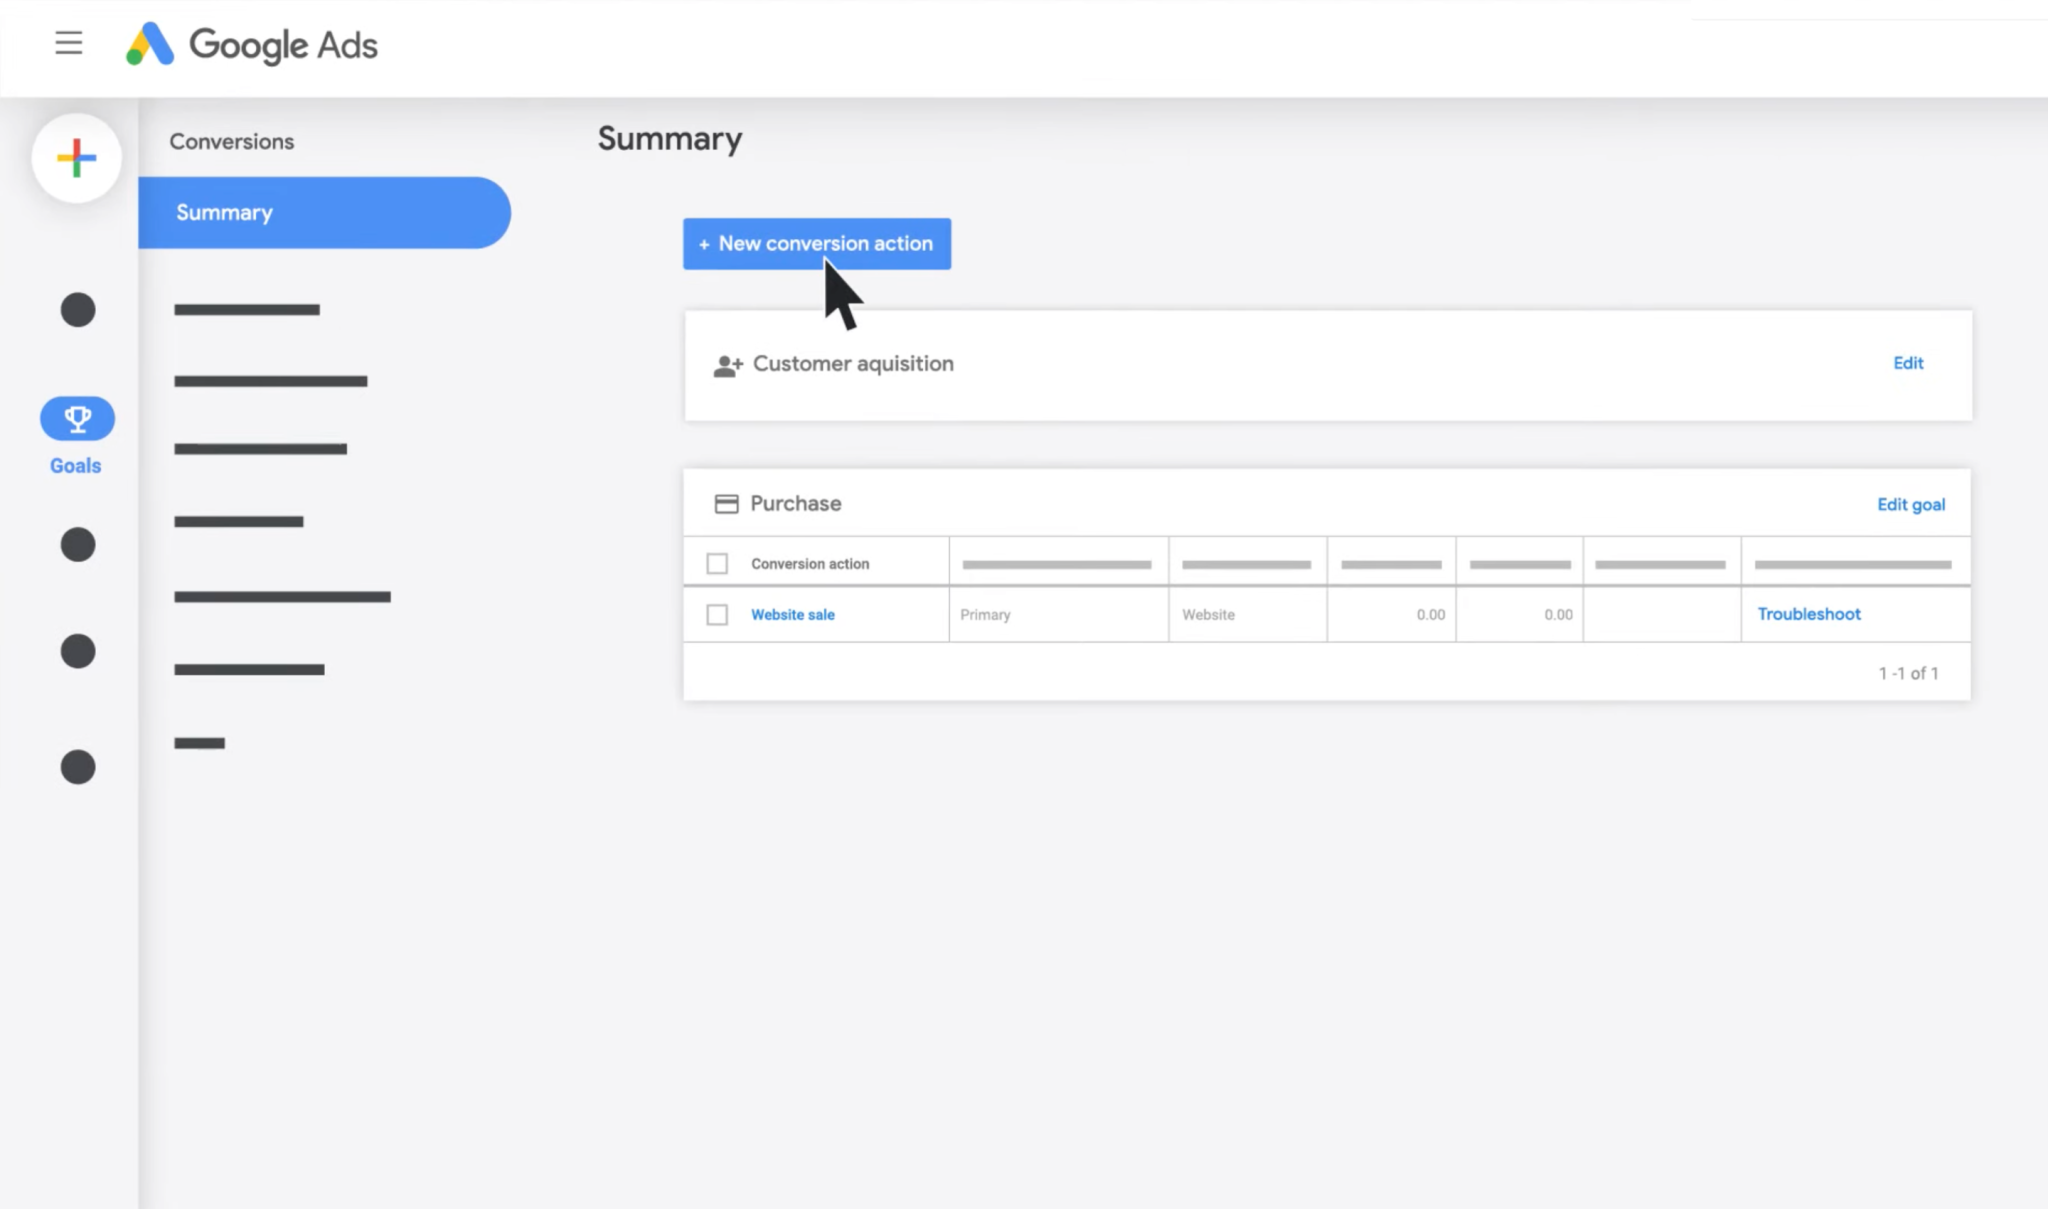Open the hamburger navigation menu
This screenshot has height=1209, width=2048.
67,43
